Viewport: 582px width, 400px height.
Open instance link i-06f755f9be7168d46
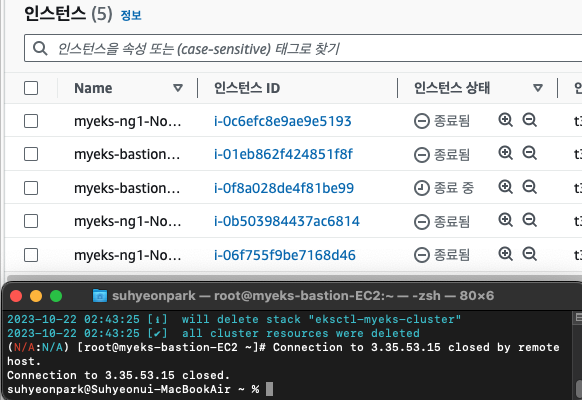tap(285, 255)
